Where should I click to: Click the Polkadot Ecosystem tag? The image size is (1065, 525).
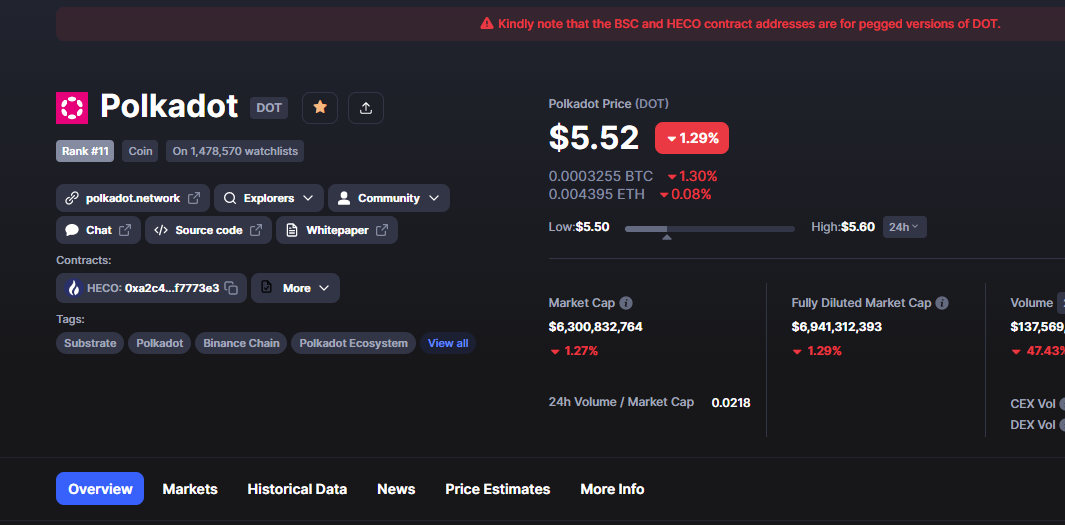pyautogui.click(x=353, y=343)
